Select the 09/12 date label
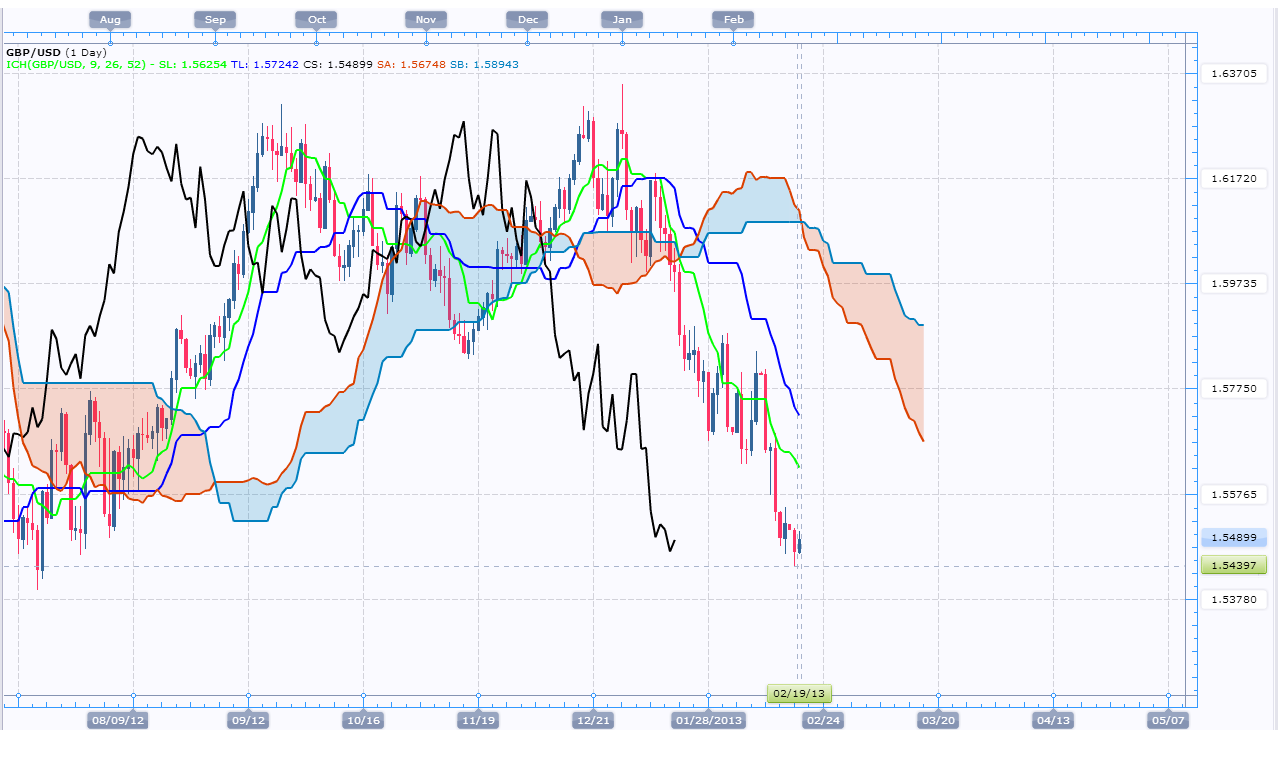 (x=248, y=720)
